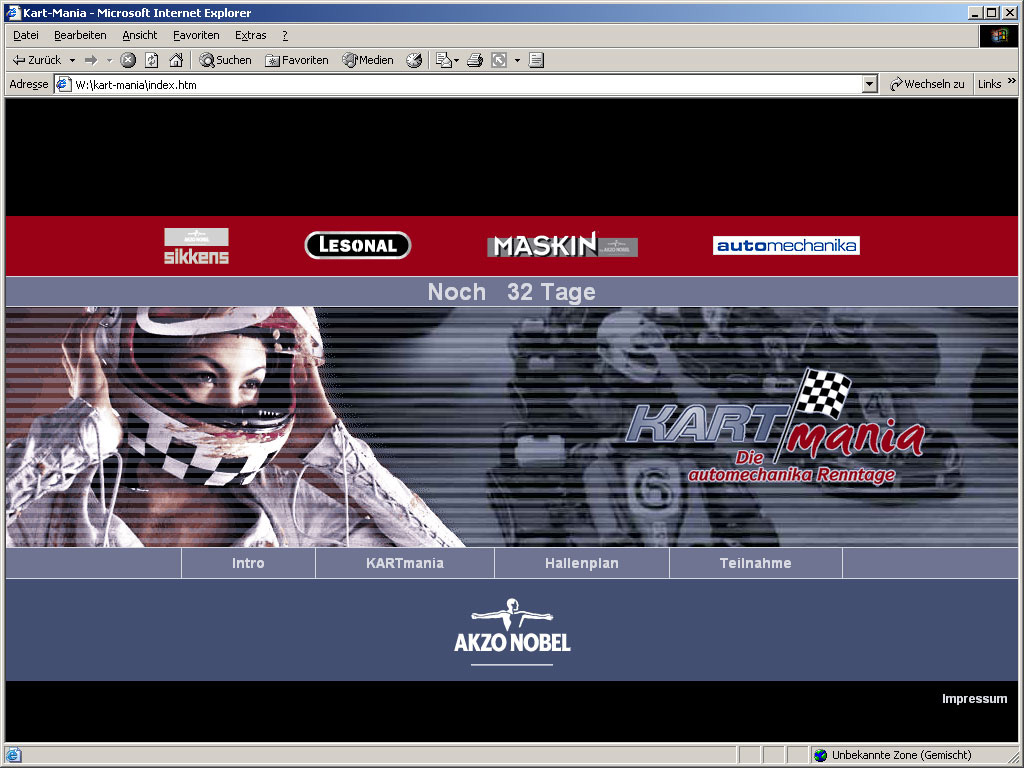
Task: Open the Suchen search panel
Action: 225,60
